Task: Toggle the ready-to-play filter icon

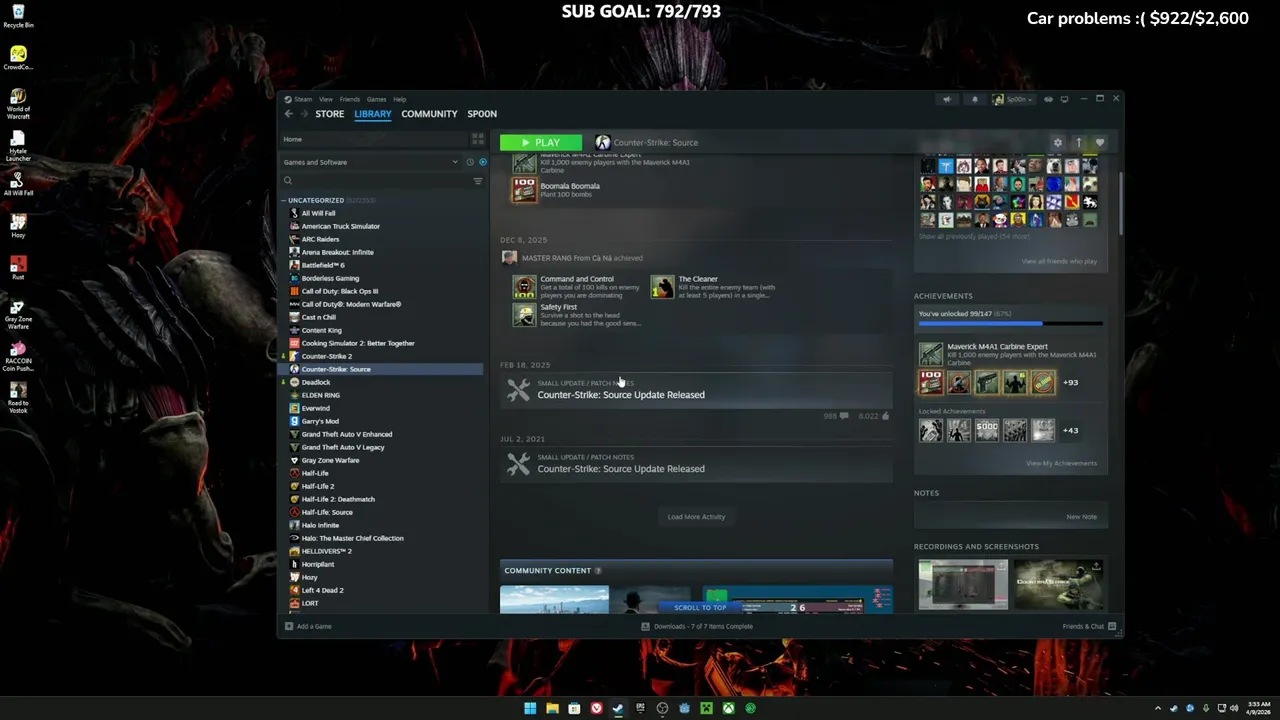Action: pyautogui.click(x=482, y=162)
